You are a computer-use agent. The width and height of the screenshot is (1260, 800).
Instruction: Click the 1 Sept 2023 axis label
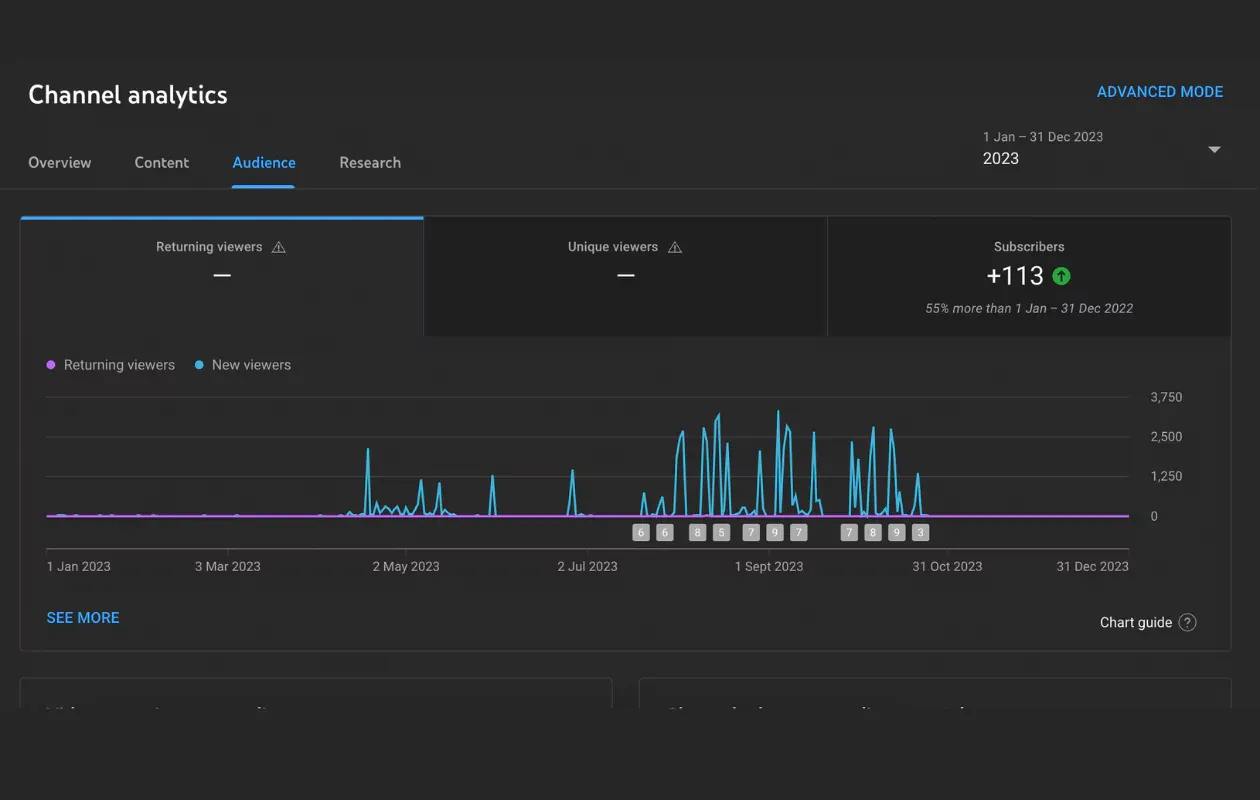769,566
